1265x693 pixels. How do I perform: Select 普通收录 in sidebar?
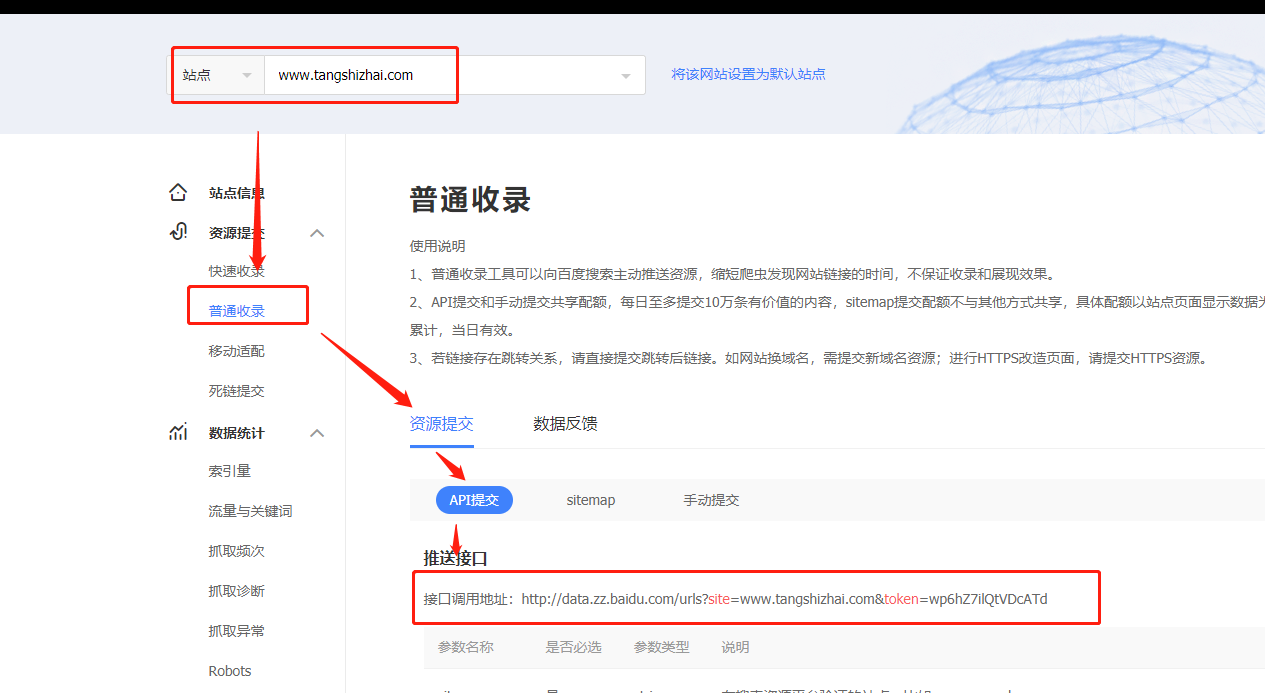[236, 311]
